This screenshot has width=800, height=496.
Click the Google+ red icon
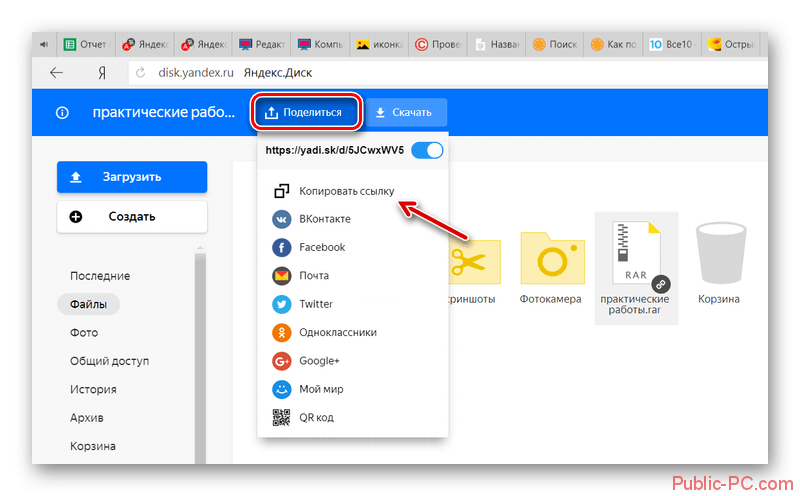pos(281,361)
